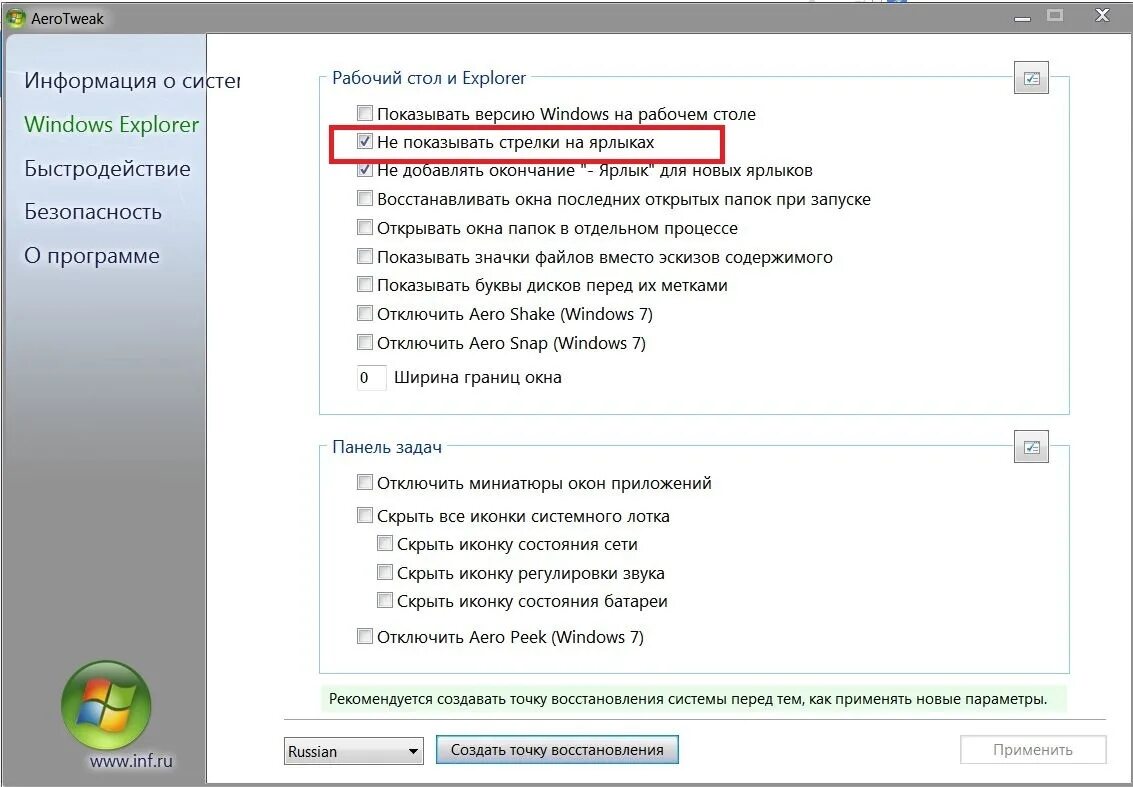Check Отключить миниатюры окон приложений

click(365, 482)
